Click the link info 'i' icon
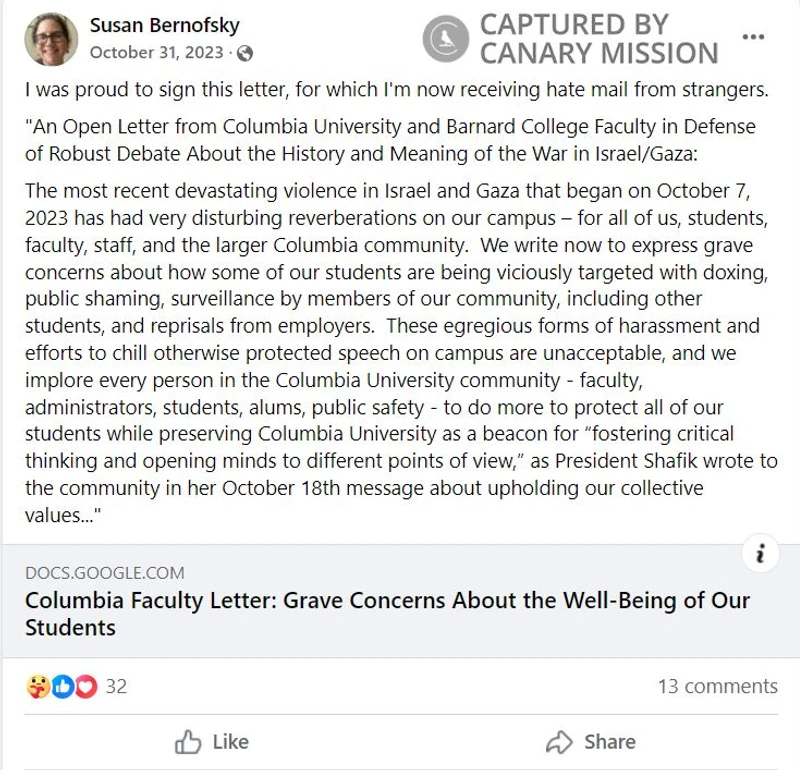This screenshot has width=800, height=770. pyautogui.click(x=760, y=553)
